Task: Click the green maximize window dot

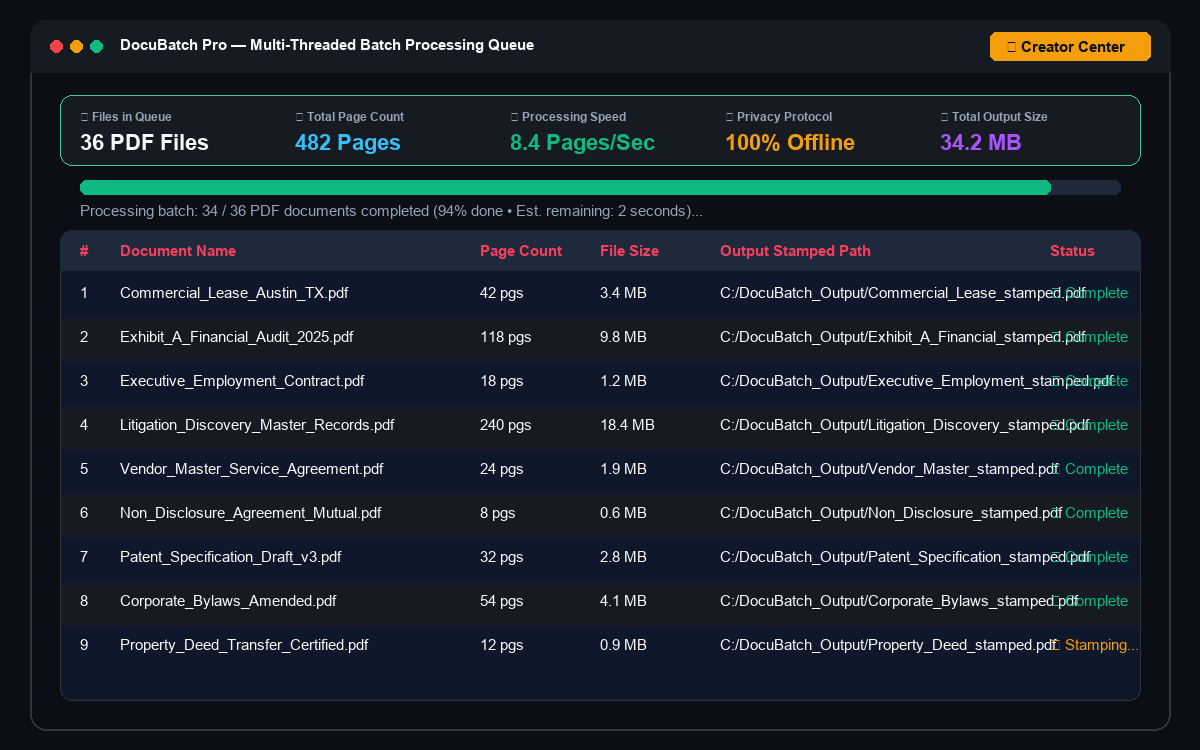Action: point(96,46)
